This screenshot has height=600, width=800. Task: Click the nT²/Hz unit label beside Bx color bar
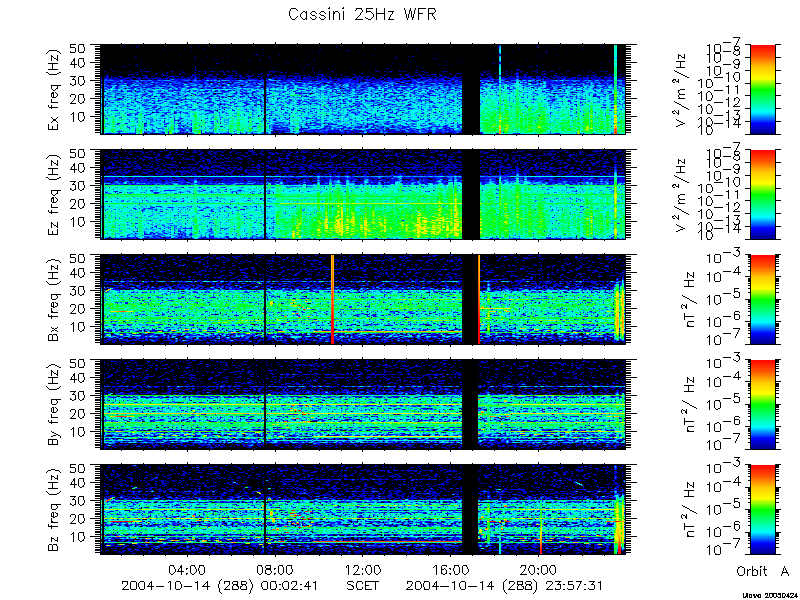(690, 301)
